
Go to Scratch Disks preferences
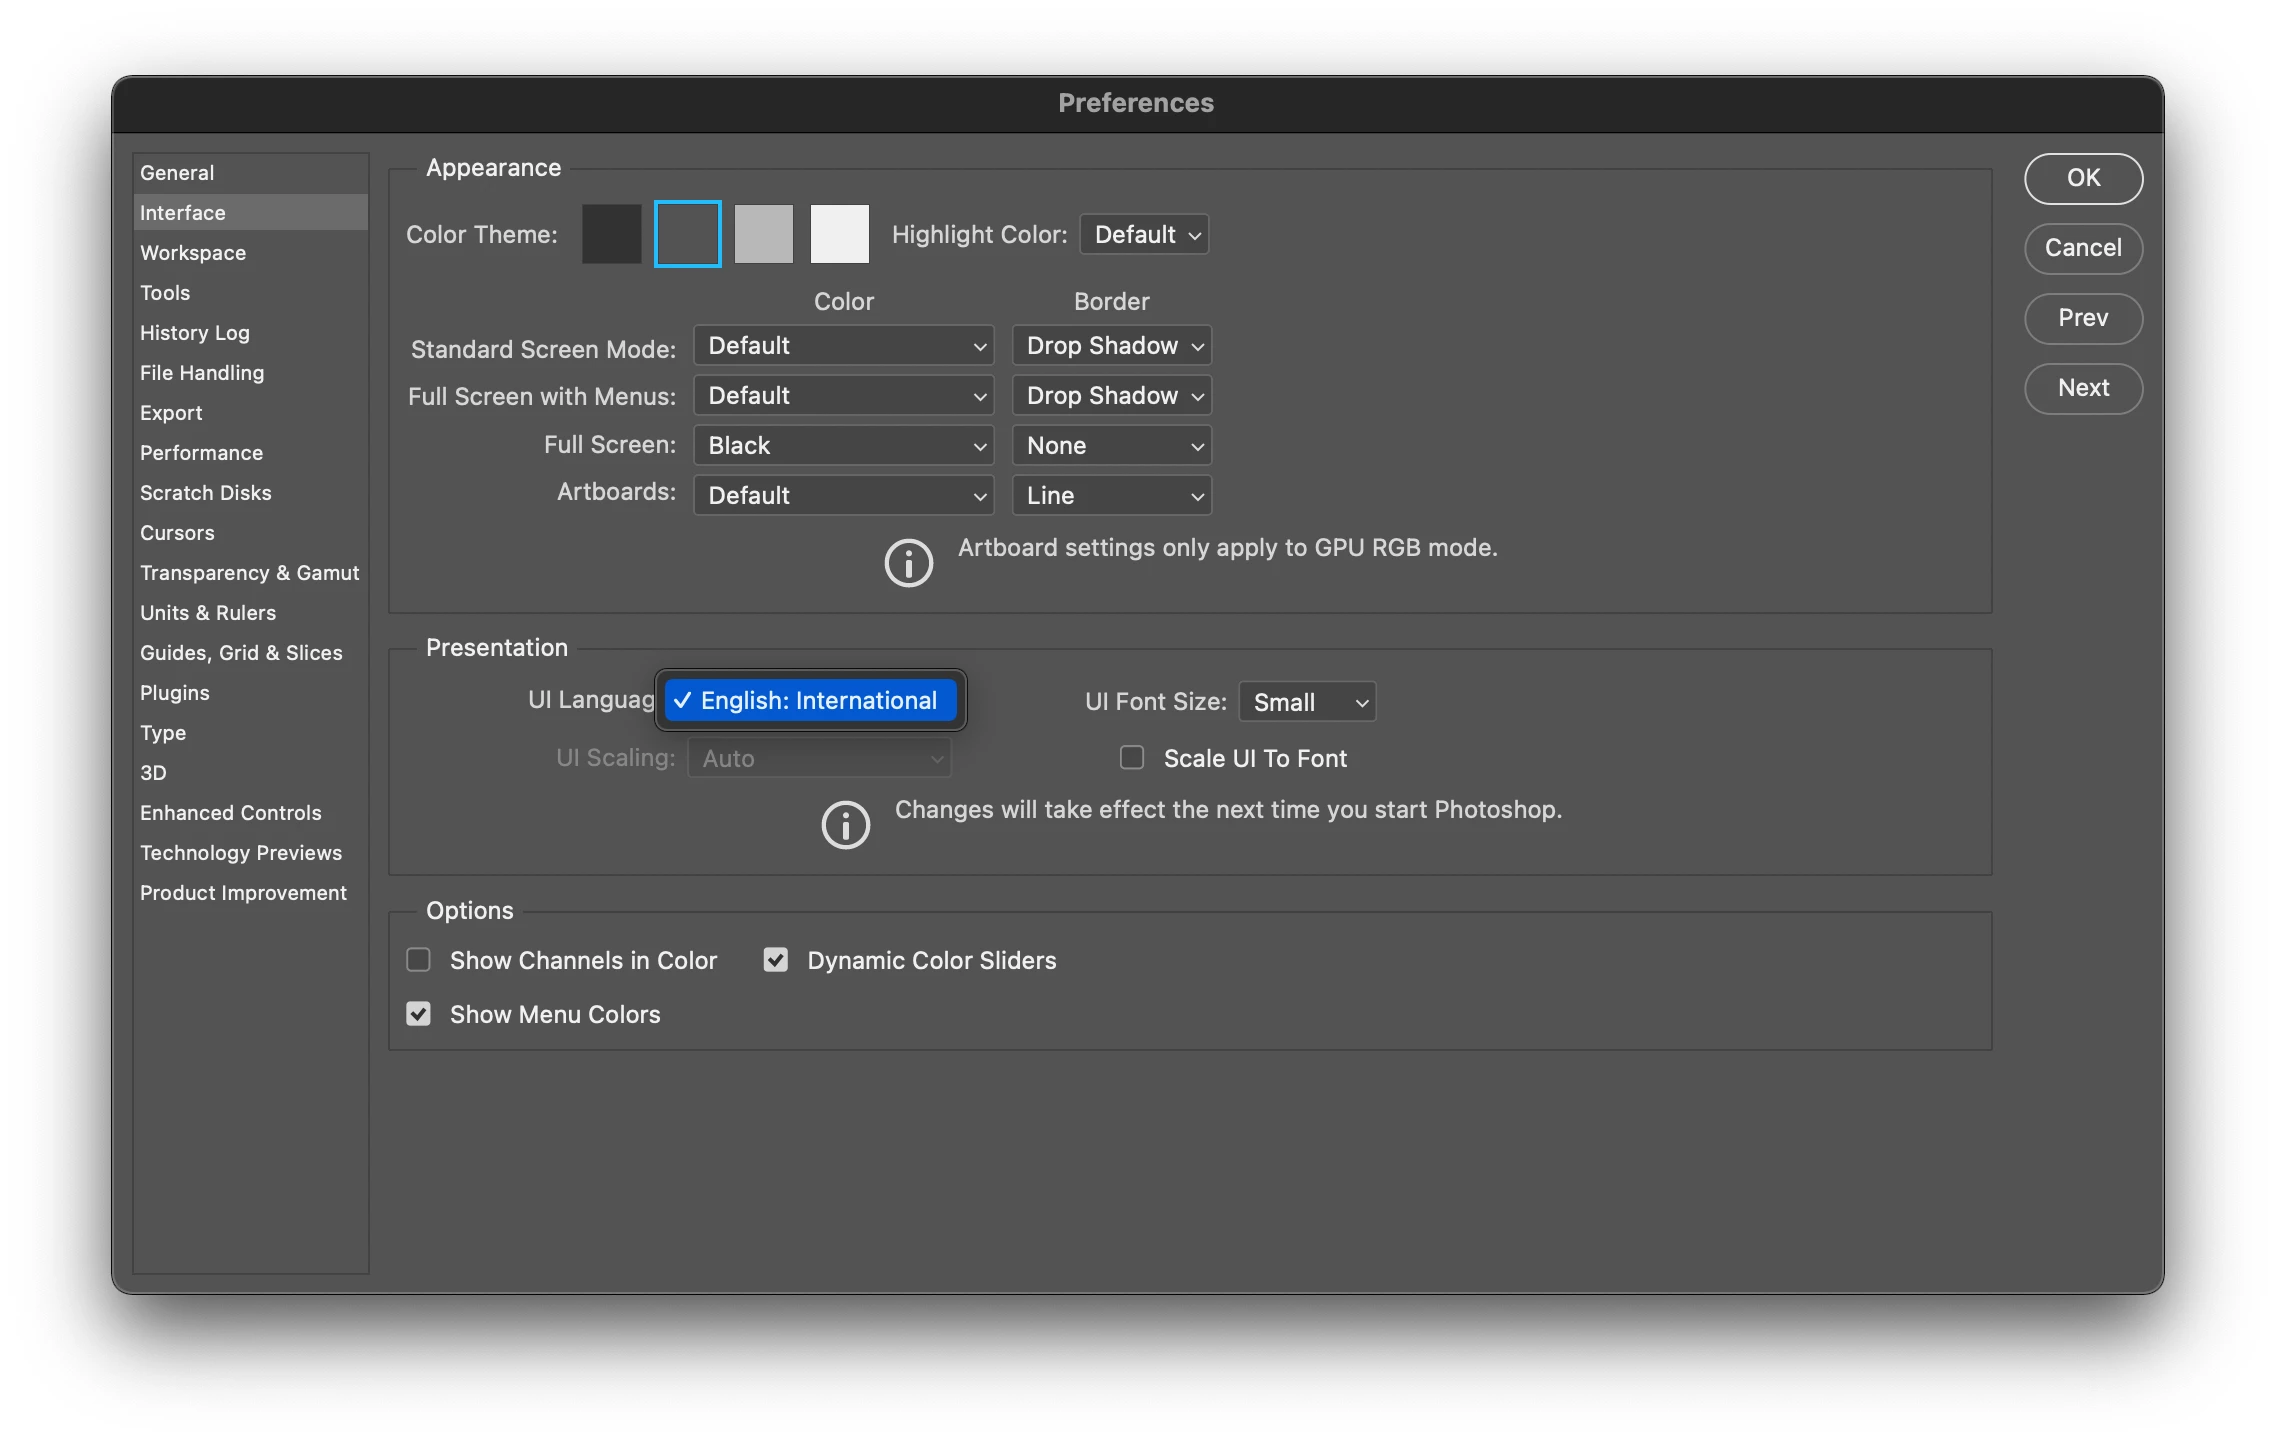[206, 493]
